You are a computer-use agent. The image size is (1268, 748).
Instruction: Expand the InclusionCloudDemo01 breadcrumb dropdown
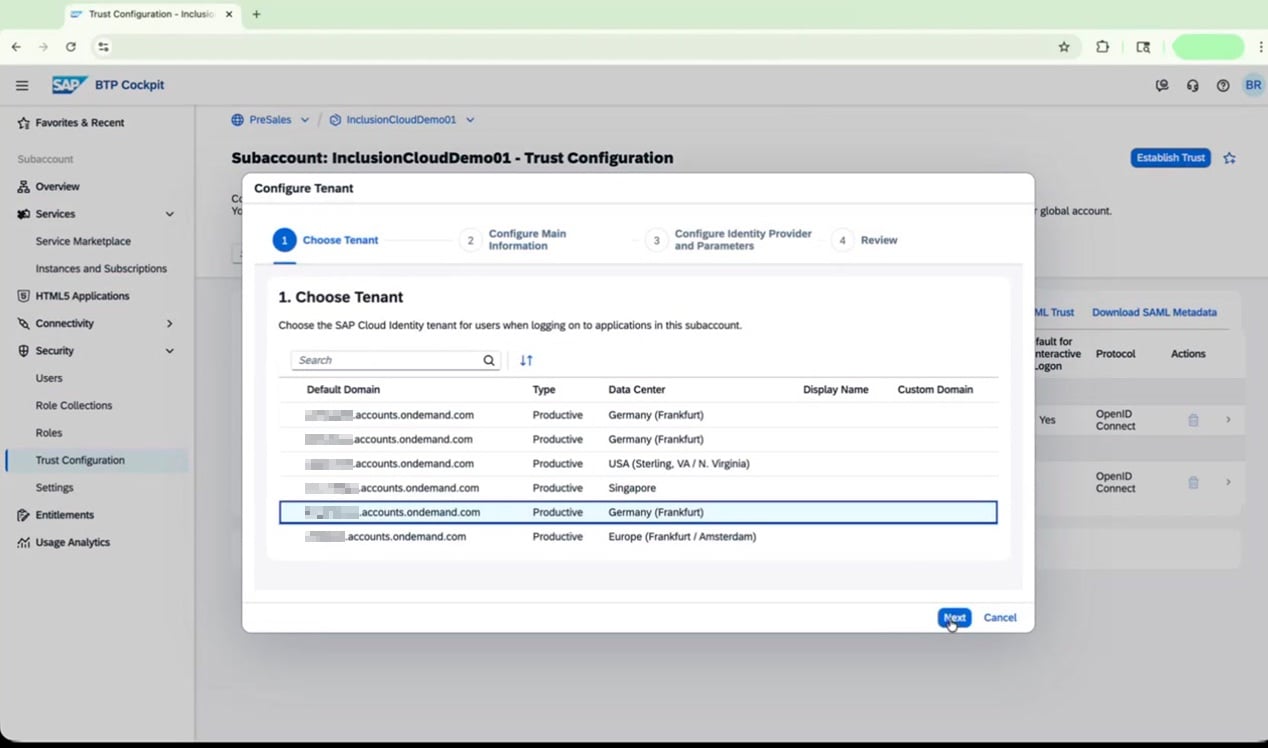coord(470,120)
